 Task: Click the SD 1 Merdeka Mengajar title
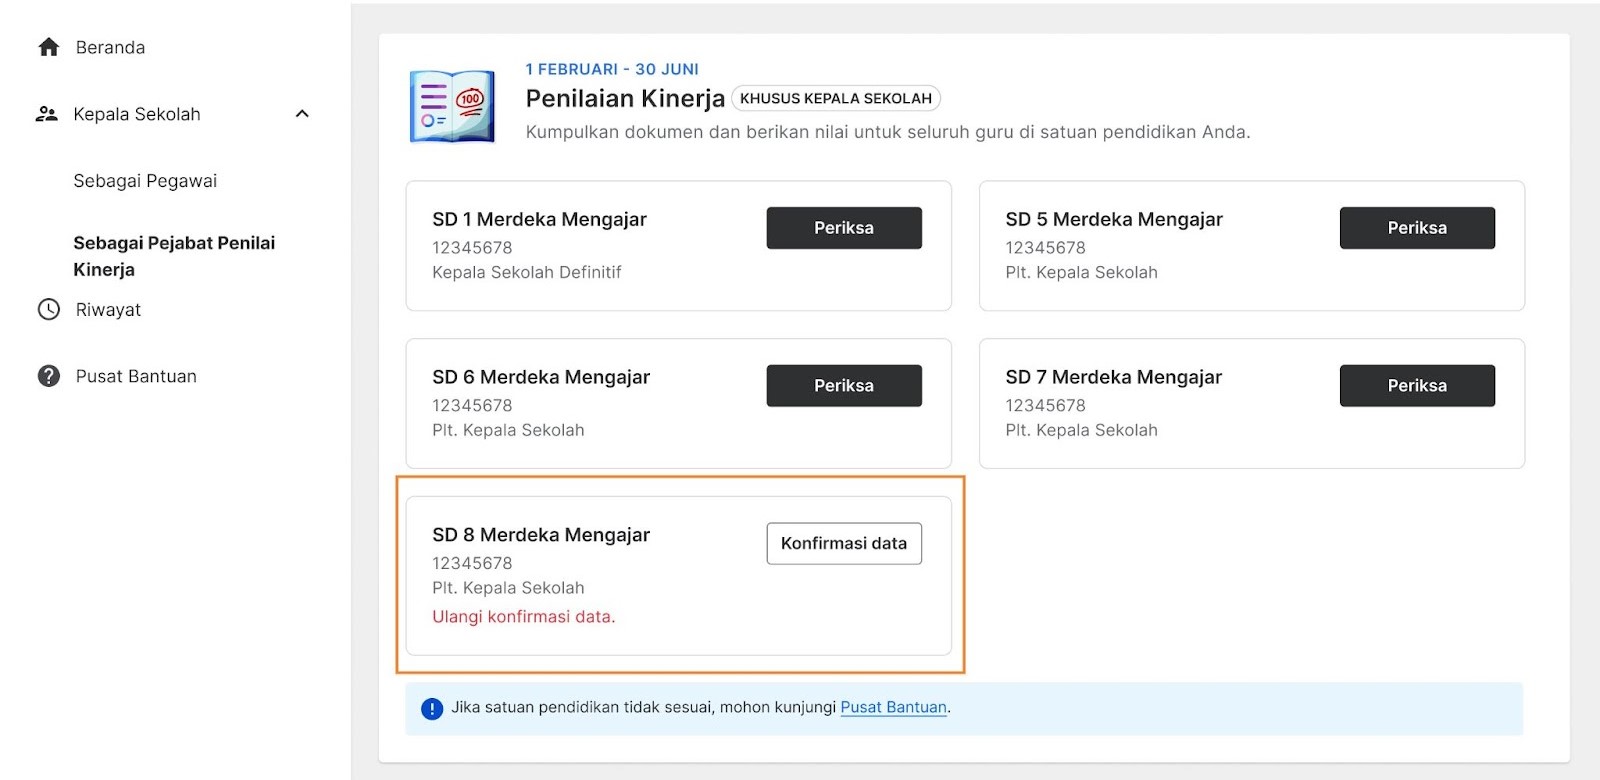539,219
